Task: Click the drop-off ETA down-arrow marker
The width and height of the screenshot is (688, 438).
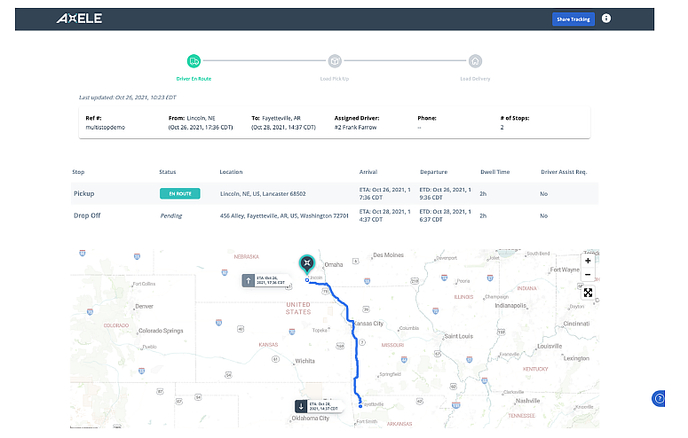Action: click(301, 406)
